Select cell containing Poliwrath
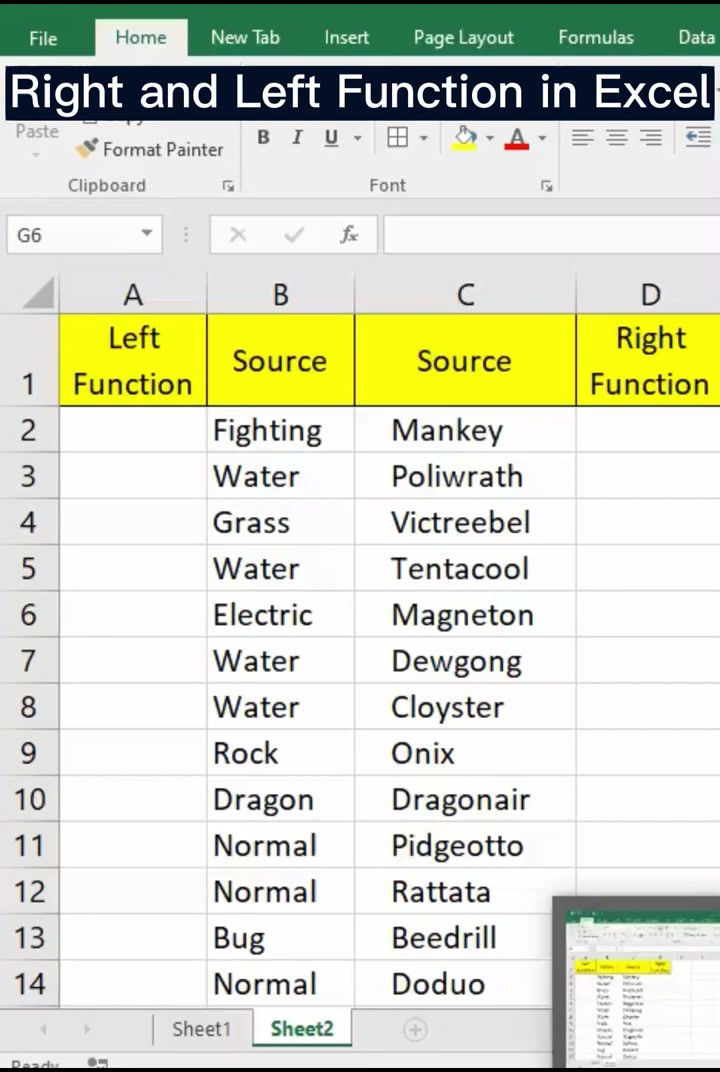This screenshot has height=1072, width=720. (x=465, y=477)
